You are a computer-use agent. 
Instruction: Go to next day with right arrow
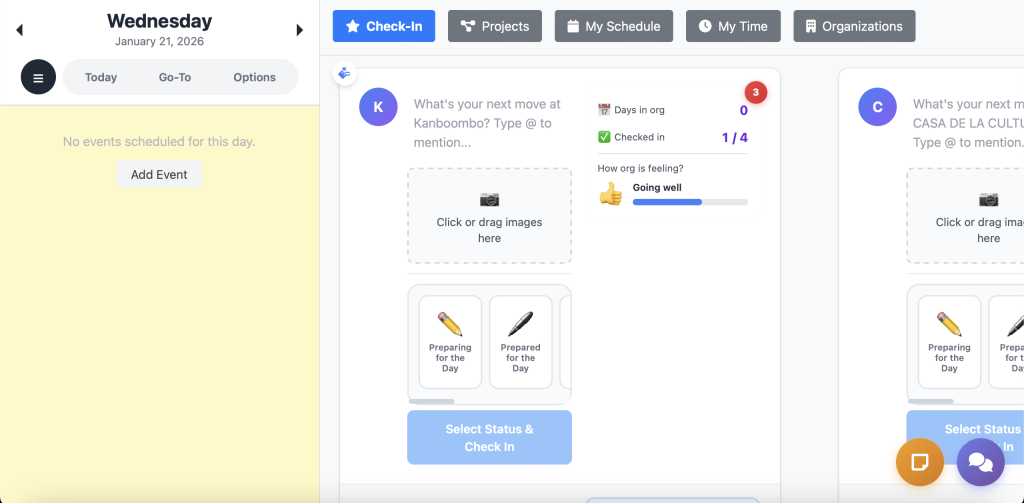(x=299, y=30)
